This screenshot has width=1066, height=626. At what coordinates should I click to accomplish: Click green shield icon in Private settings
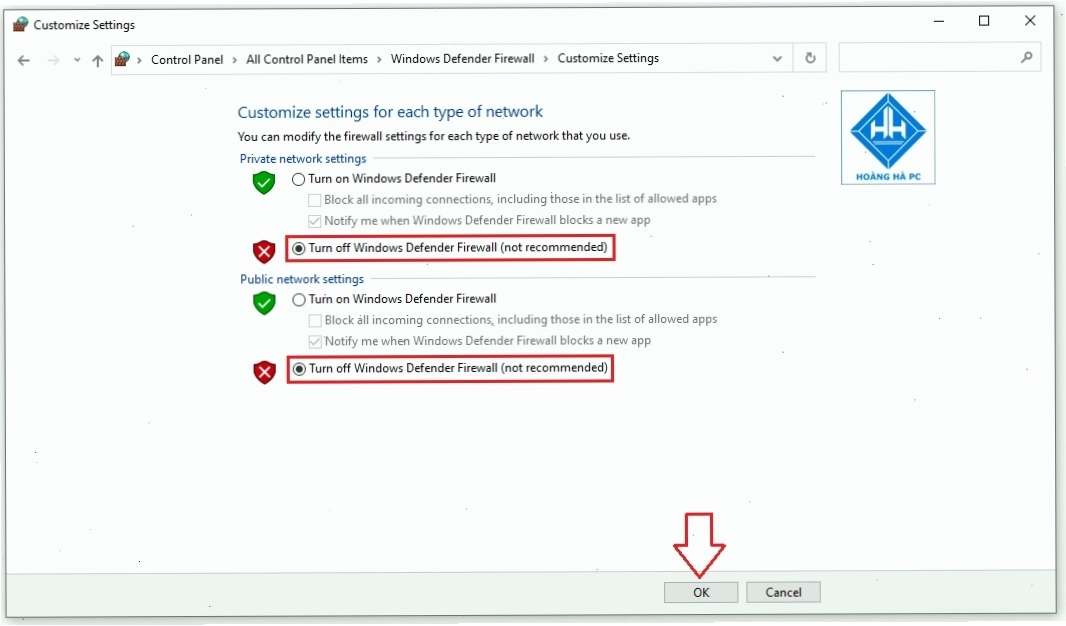[264, 182]
